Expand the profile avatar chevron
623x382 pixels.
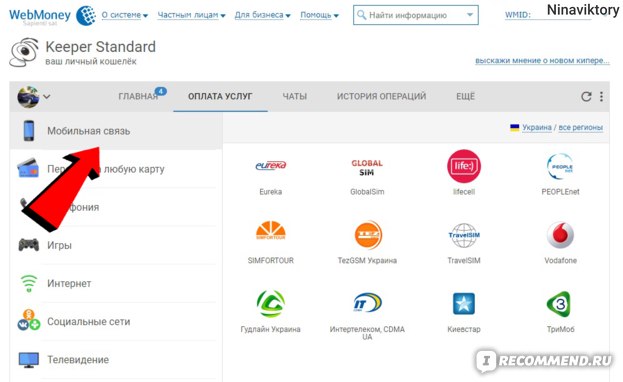(46, 97)
